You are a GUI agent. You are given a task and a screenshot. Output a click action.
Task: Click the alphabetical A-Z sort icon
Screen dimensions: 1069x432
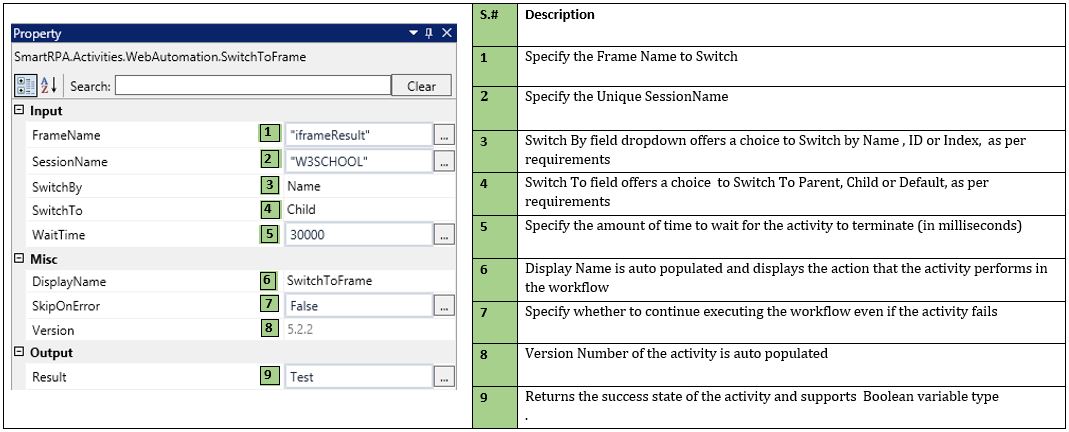[50, 86]
